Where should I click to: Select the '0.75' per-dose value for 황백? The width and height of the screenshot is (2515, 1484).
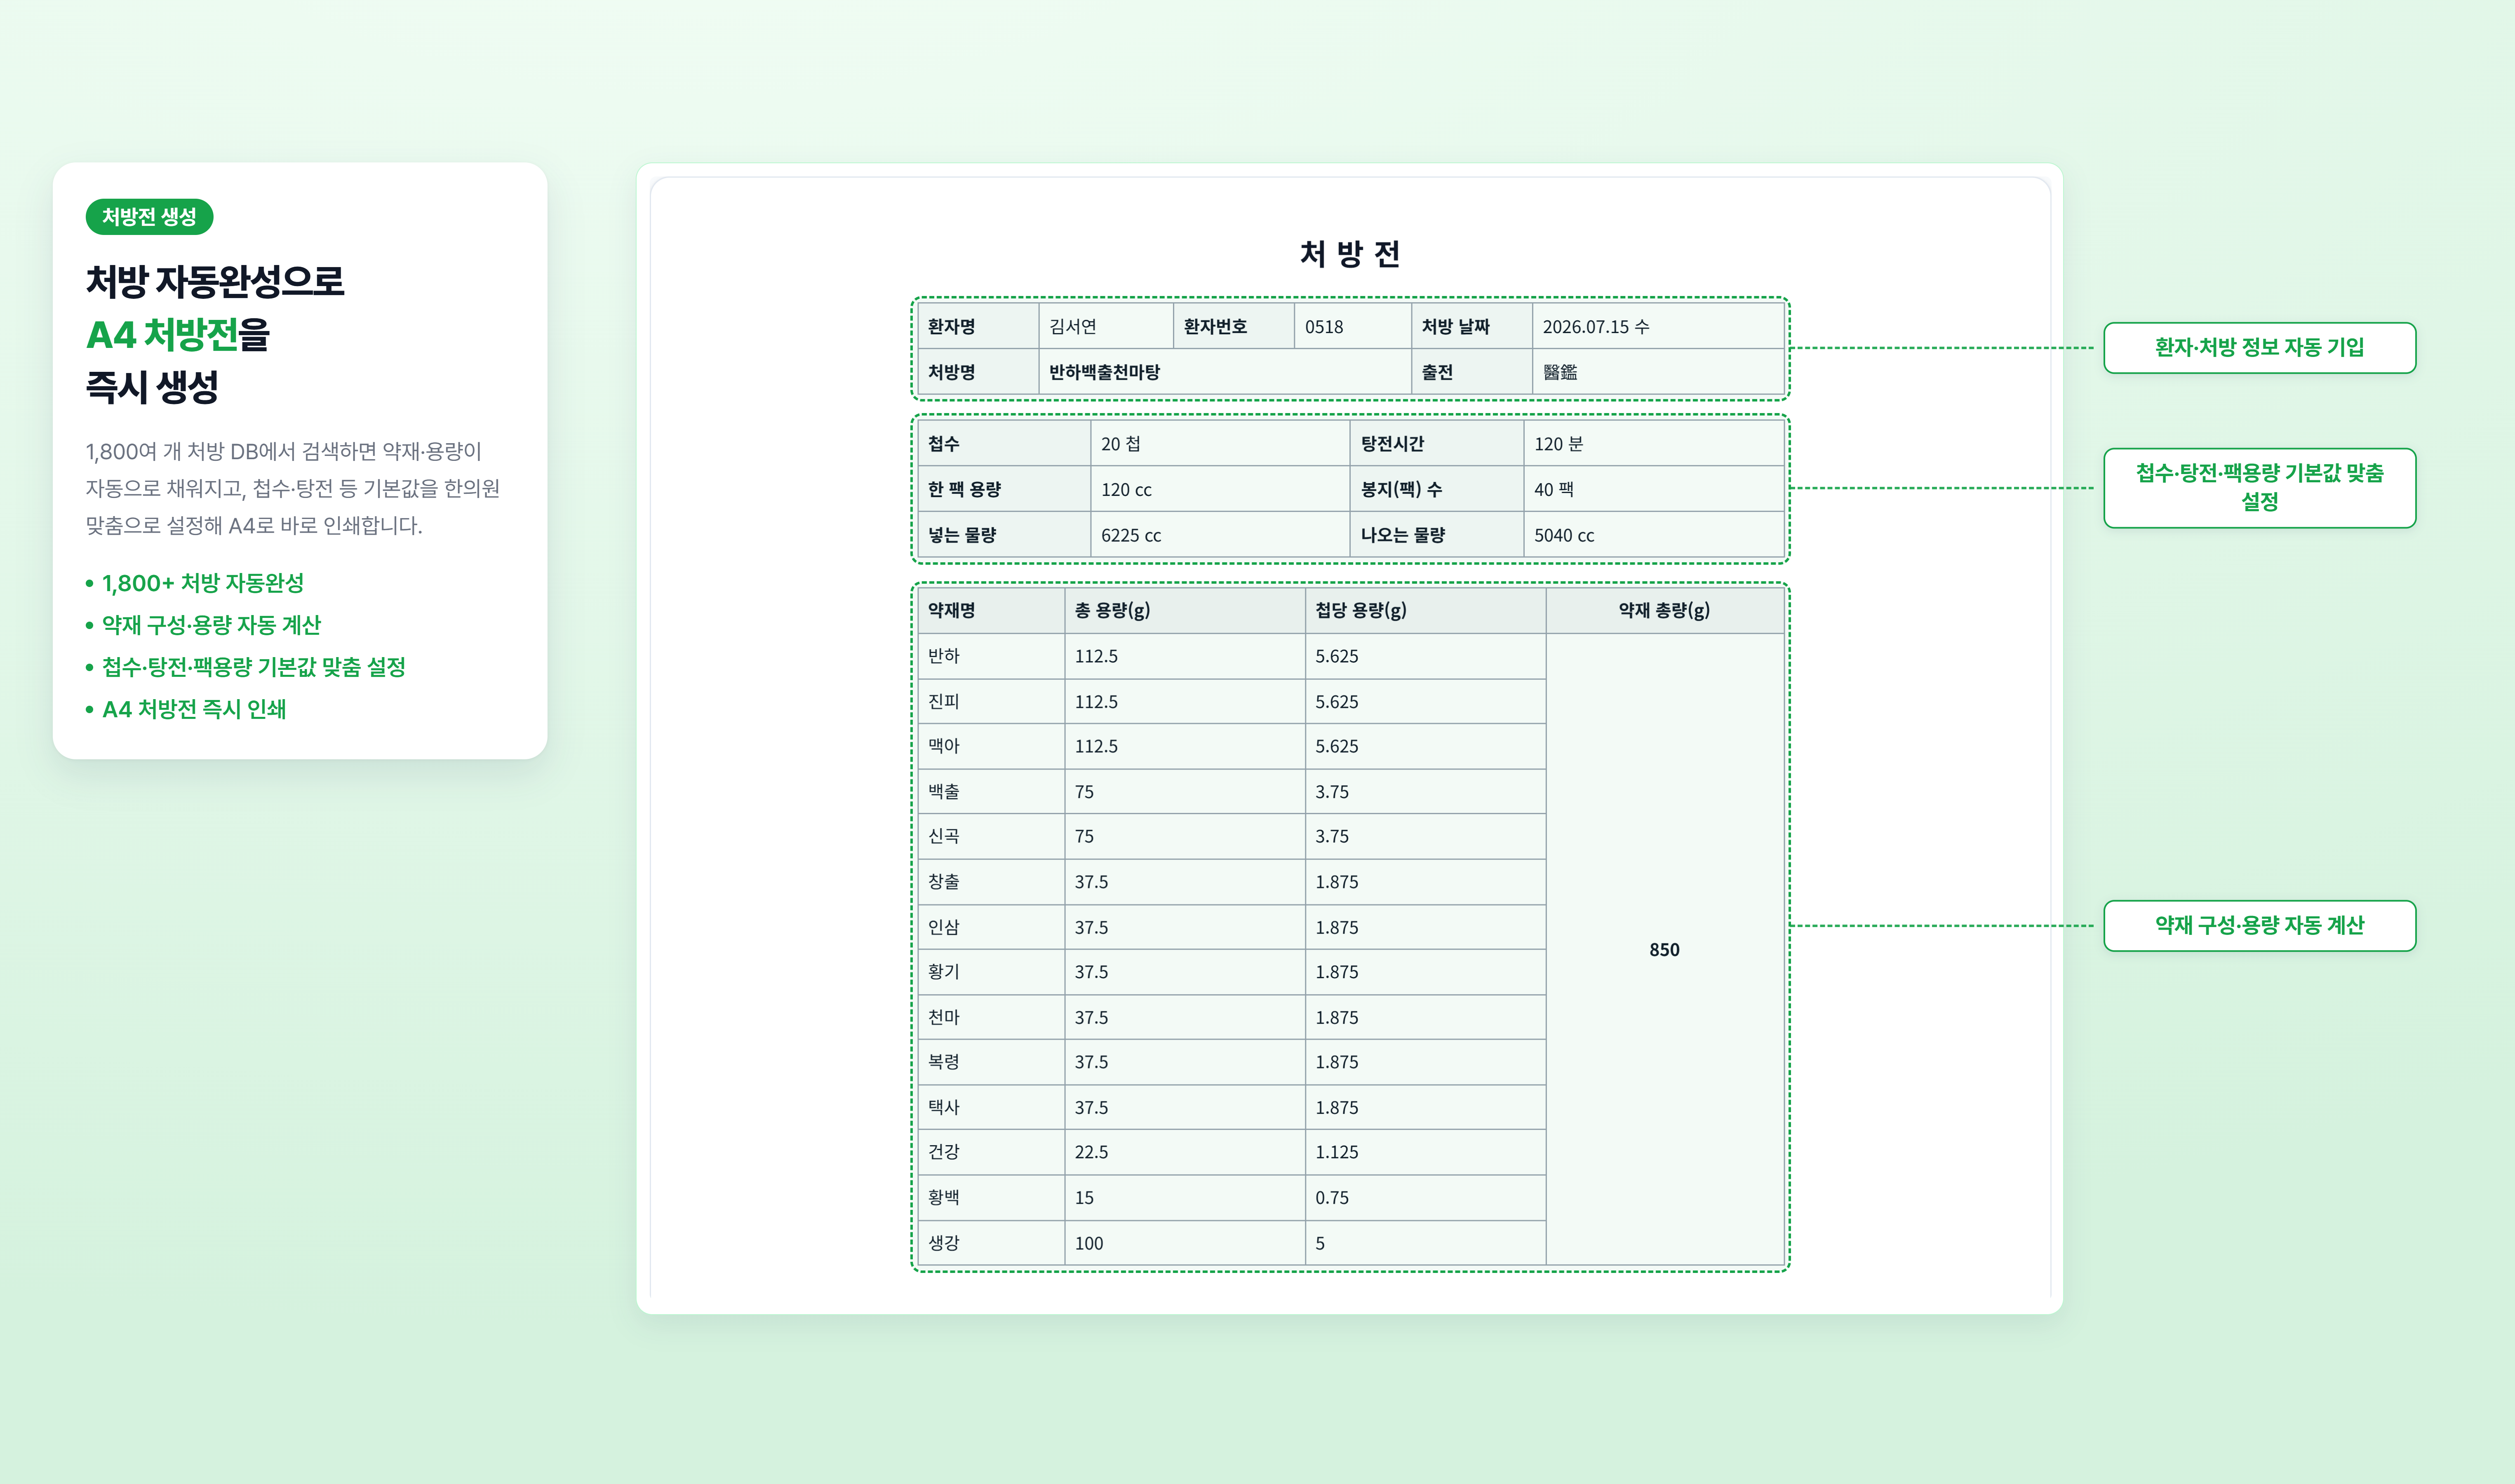[1332, 1198]
